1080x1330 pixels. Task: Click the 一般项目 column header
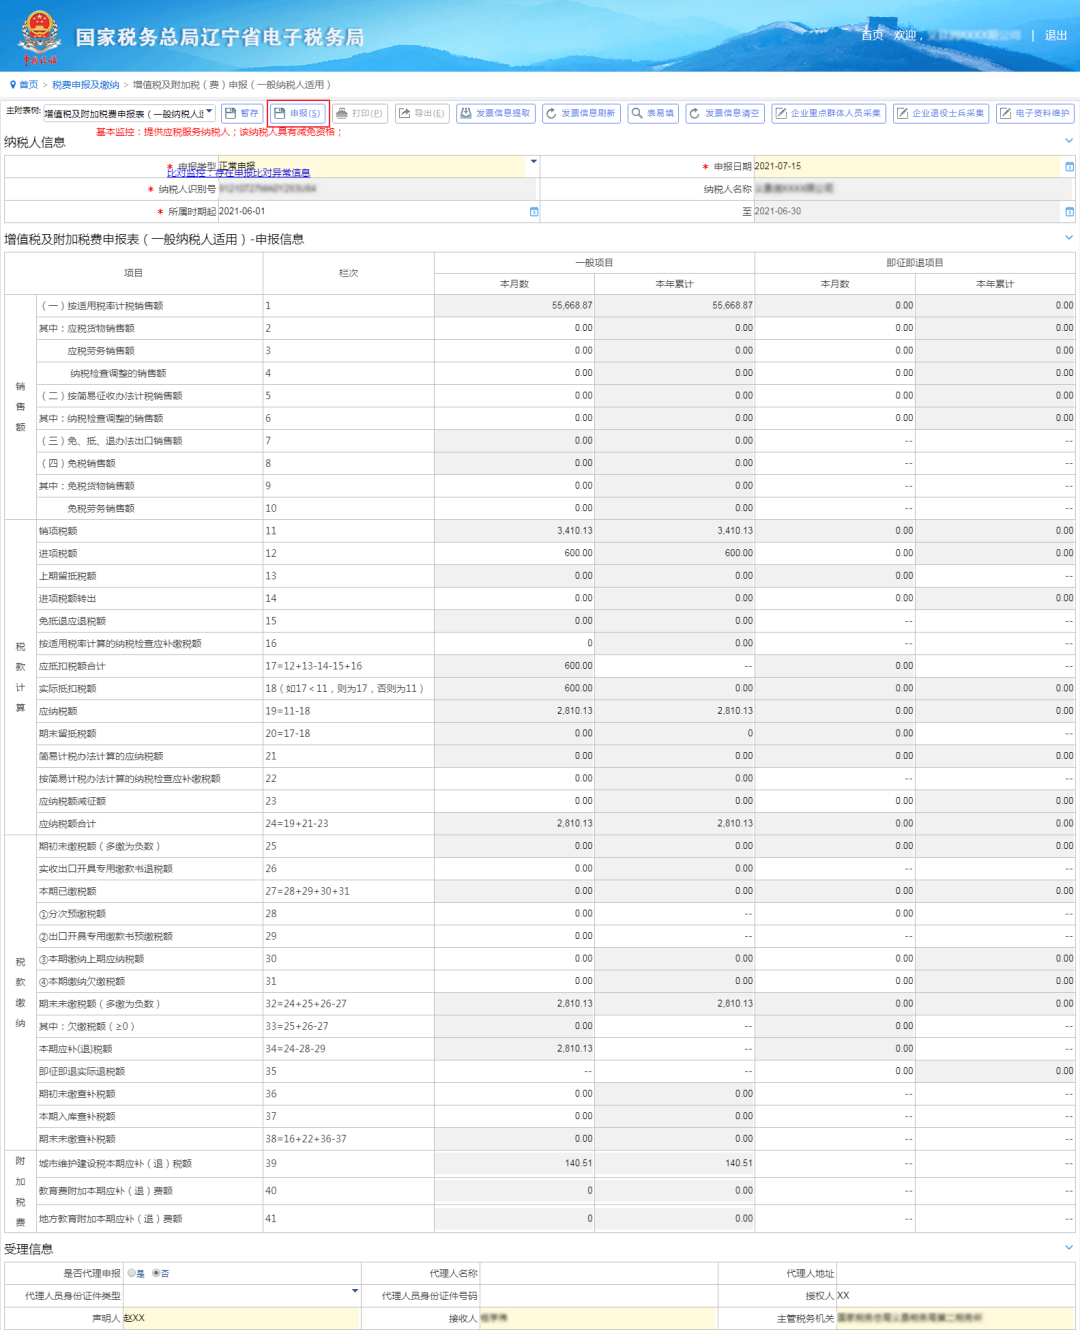click(x=594, y=263)
